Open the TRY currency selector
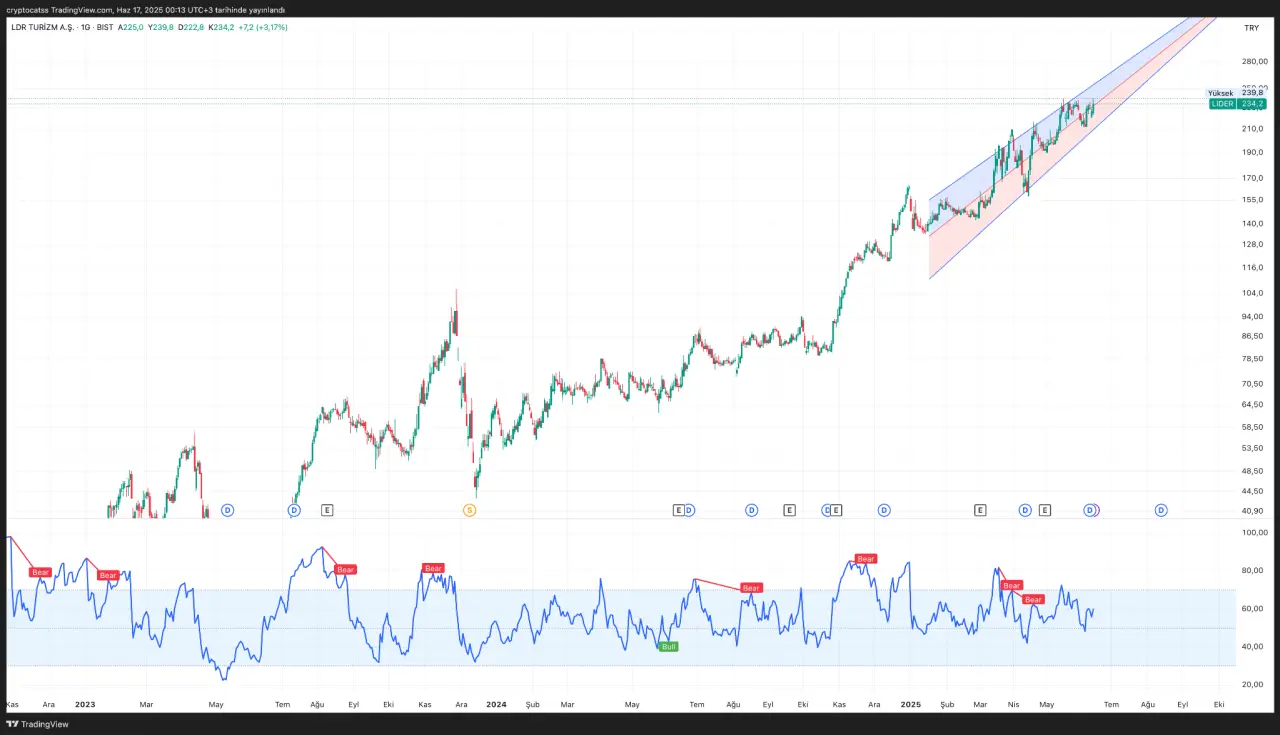This screenshot has height=735, width=1280. pos(1250,28)
